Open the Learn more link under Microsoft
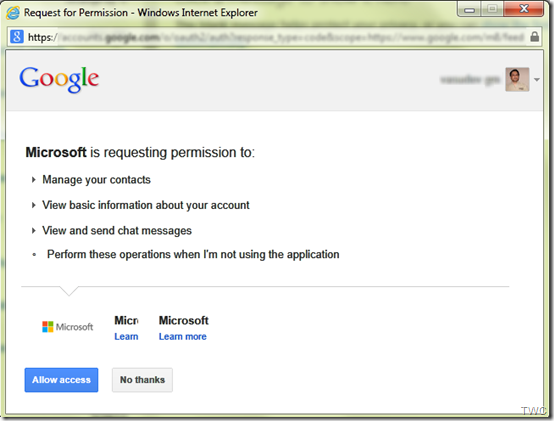The height and width of the screenshot is (421, 554). pyautogui.click(x=183, y=337)
